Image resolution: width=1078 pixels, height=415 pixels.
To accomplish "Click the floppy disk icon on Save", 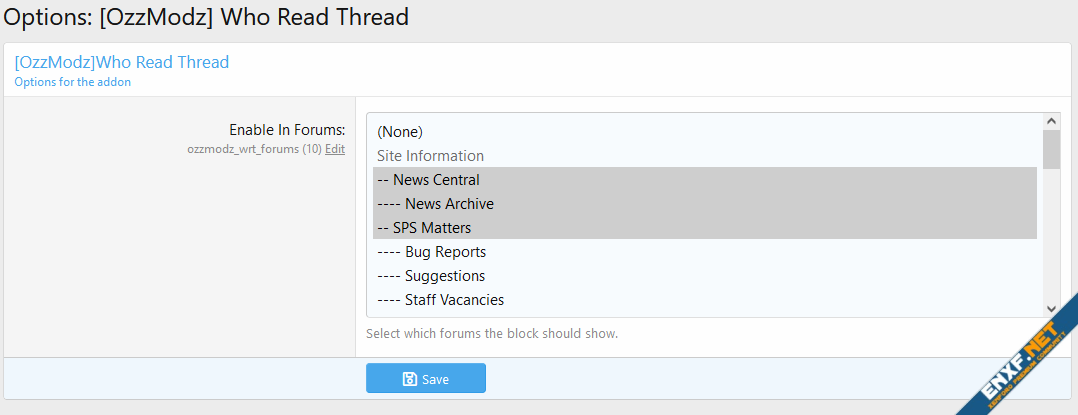I will pos(409,379).
